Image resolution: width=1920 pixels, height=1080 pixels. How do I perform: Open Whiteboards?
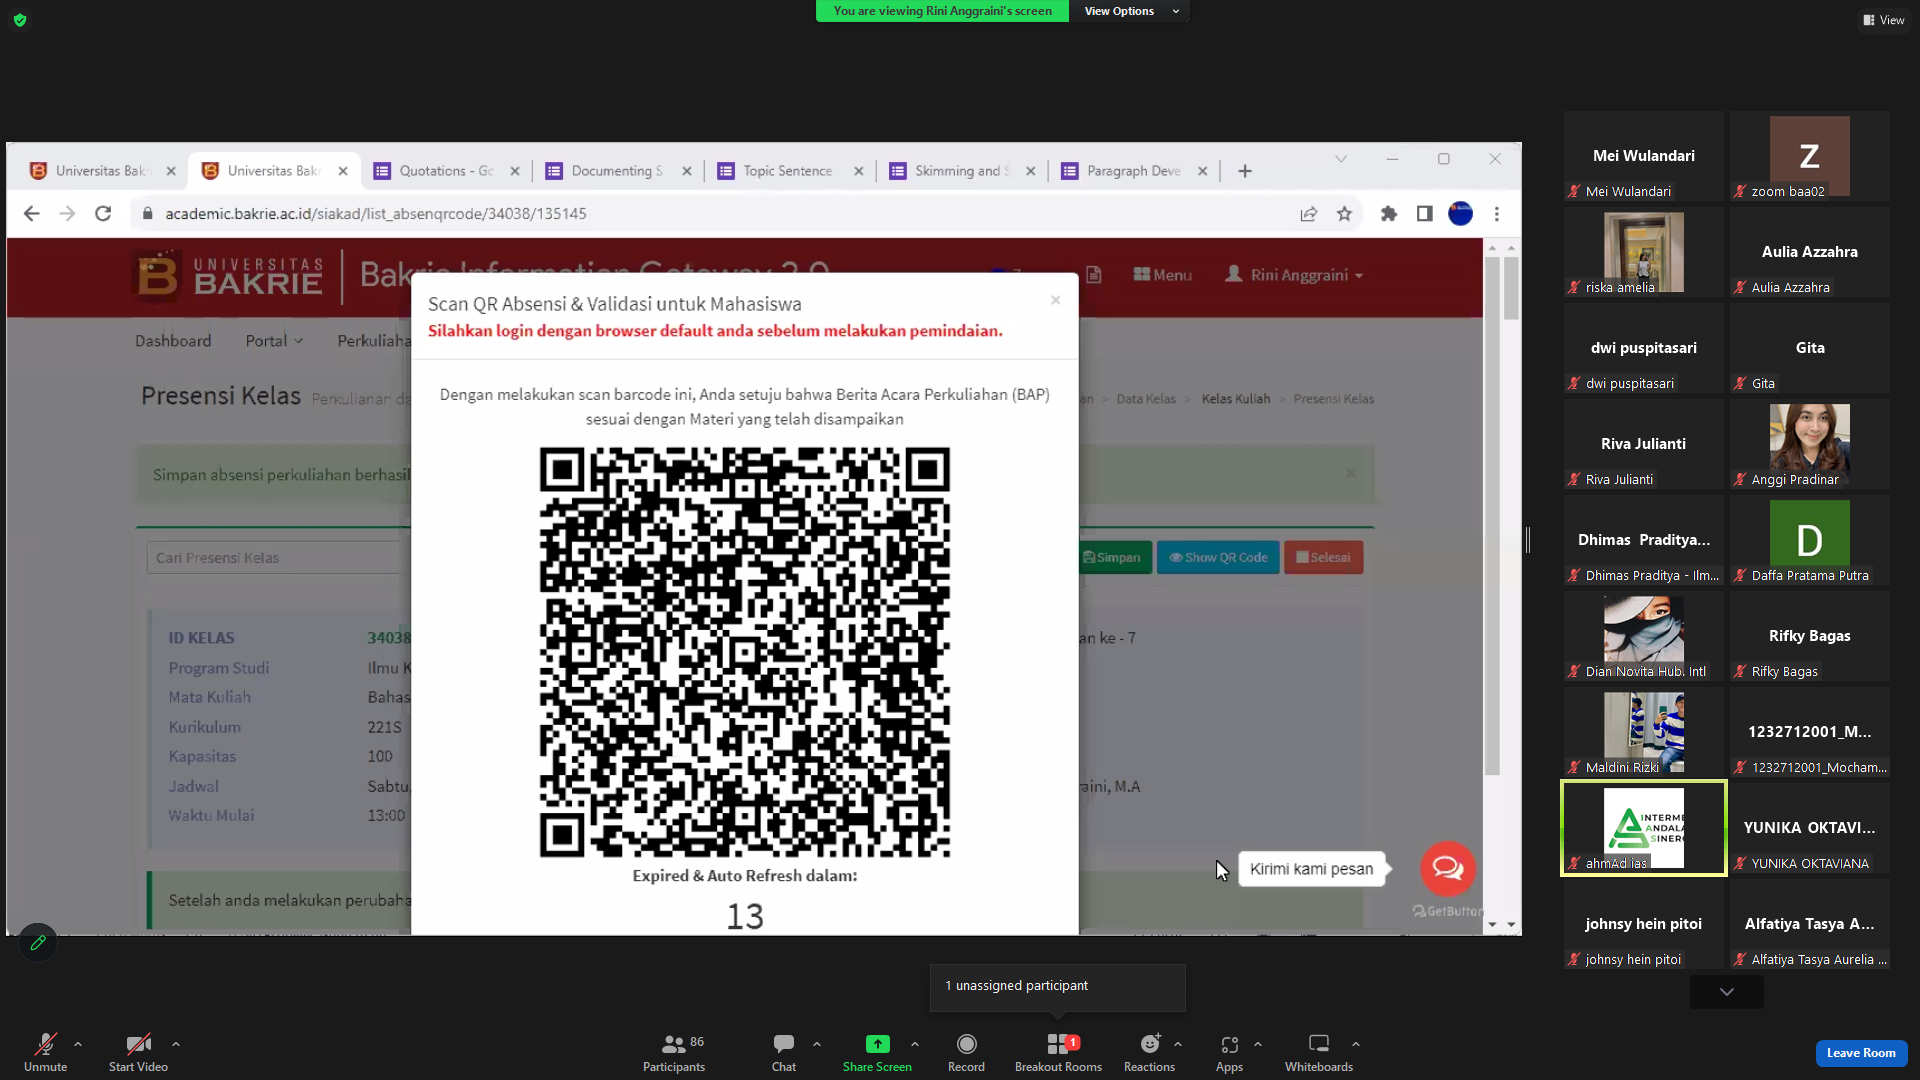click(1319, 1052)
